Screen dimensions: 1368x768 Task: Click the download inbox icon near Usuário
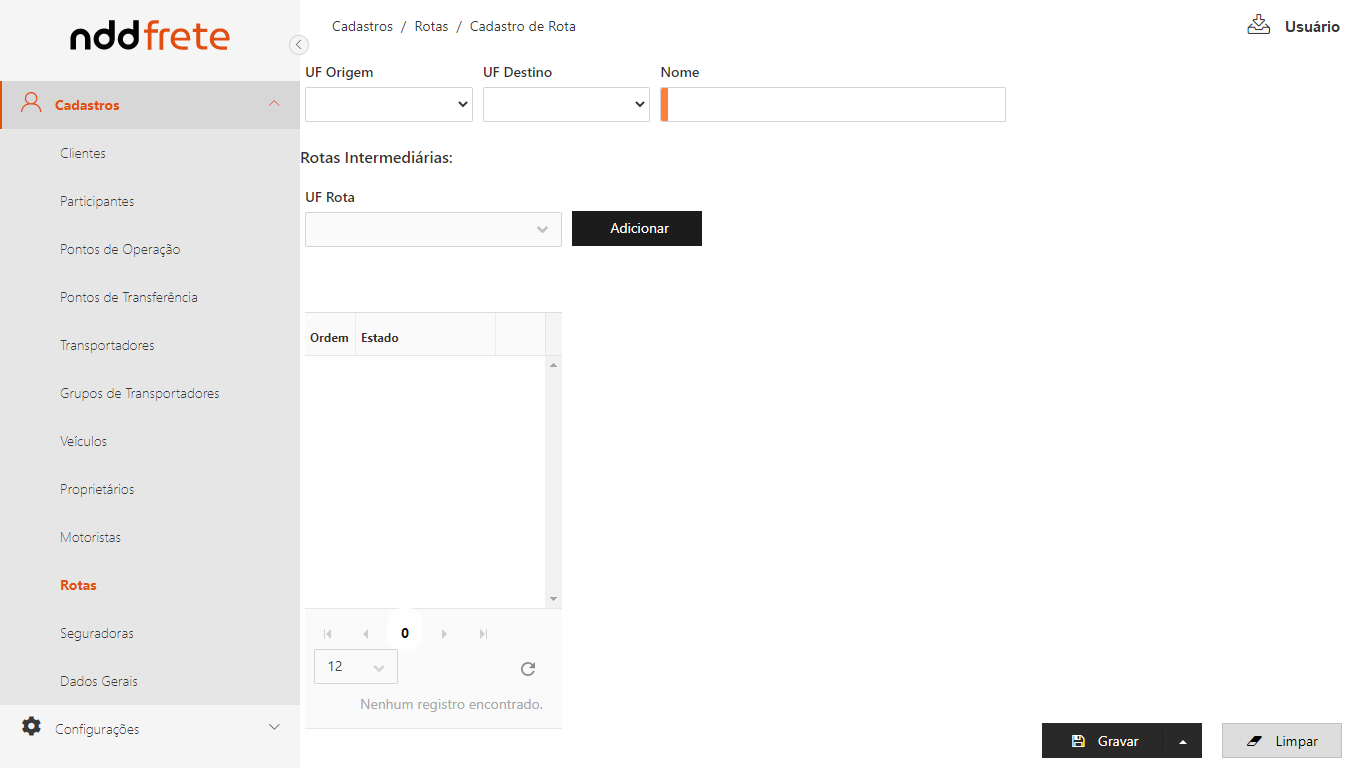[1258, 25]
